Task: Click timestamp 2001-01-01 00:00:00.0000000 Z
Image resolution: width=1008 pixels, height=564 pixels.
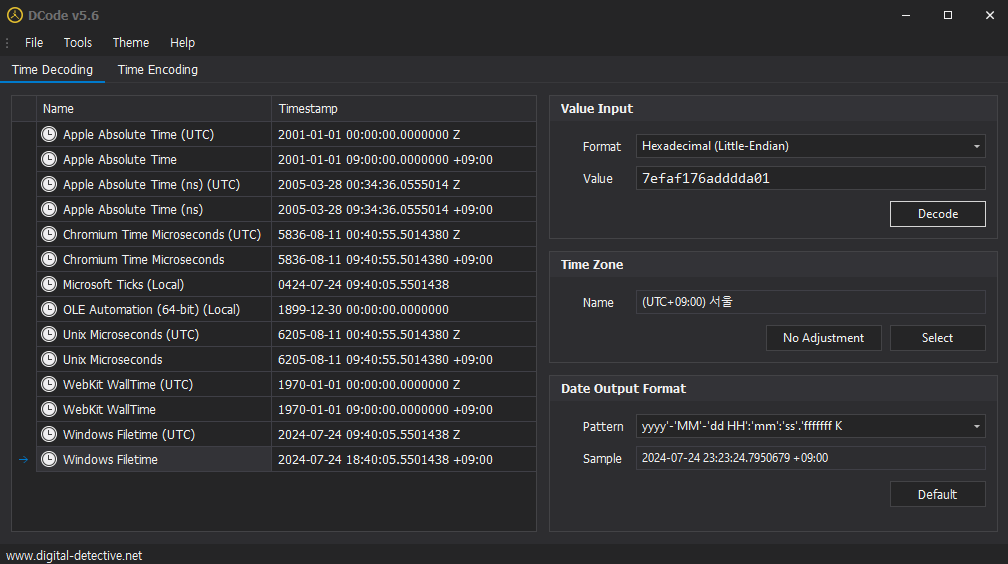Action: click(369, 134)
